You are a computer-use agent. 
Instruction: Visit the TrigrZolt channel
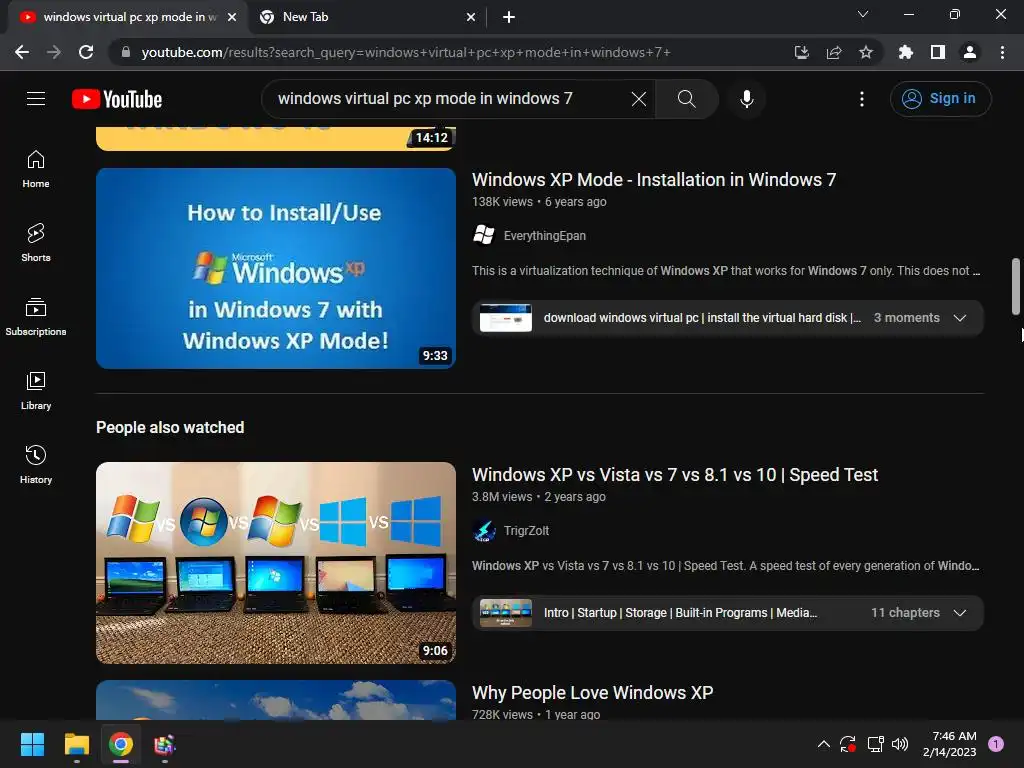[x=526, y=531]
